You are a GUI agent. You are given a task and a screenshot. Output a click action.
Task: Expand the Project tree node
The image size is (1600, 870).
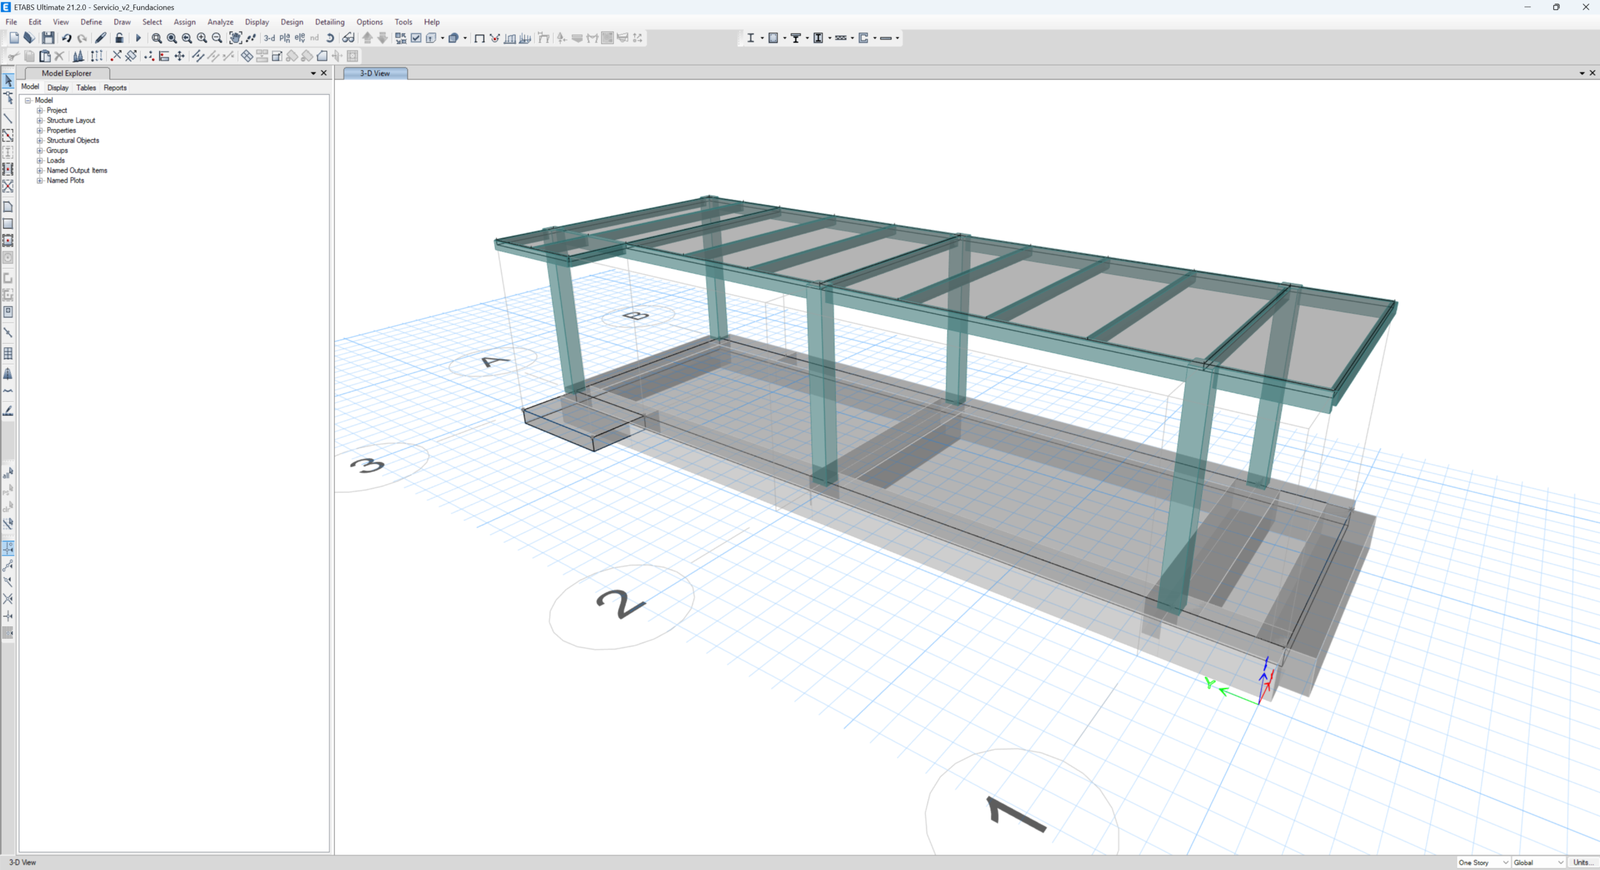click(40, 110)
